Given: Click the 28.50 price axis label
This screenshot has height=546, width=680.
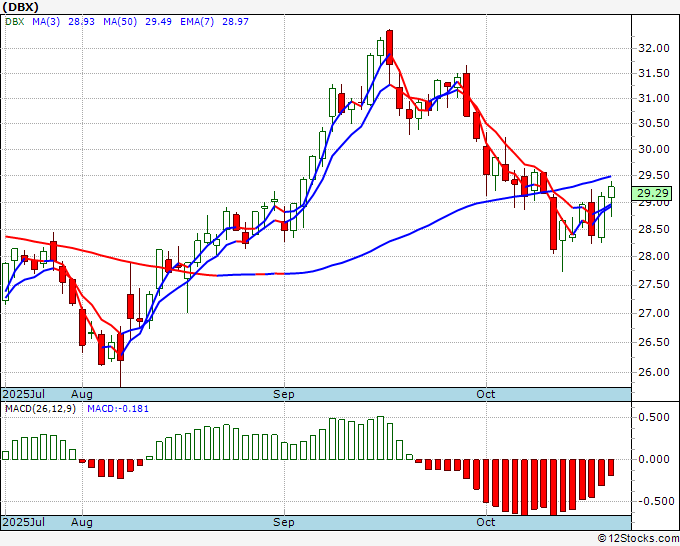Looking at the screenshot, I should 654,229.
